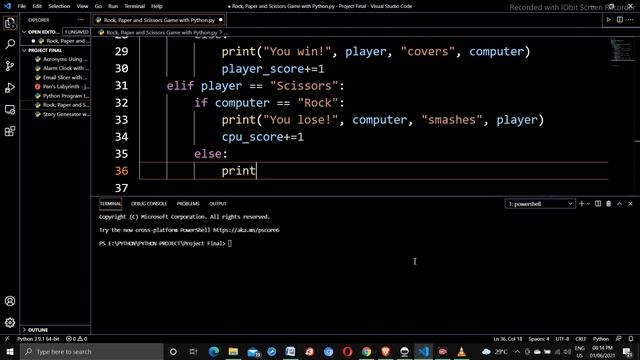This screenshot has width=640, height=360.
Task: Select the Terminal panel tab
Action: pyautogui.click(x=110, y=204)
